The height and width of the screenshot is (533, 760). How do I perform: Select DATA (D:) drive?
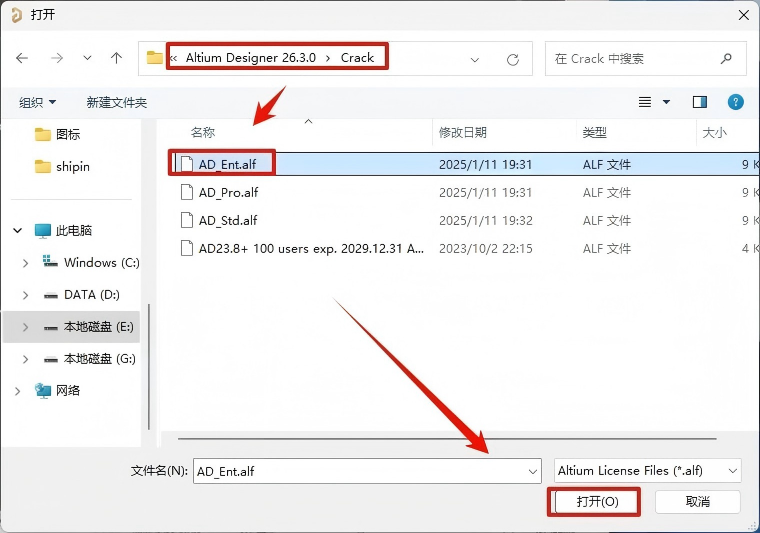tap(81, 295)
